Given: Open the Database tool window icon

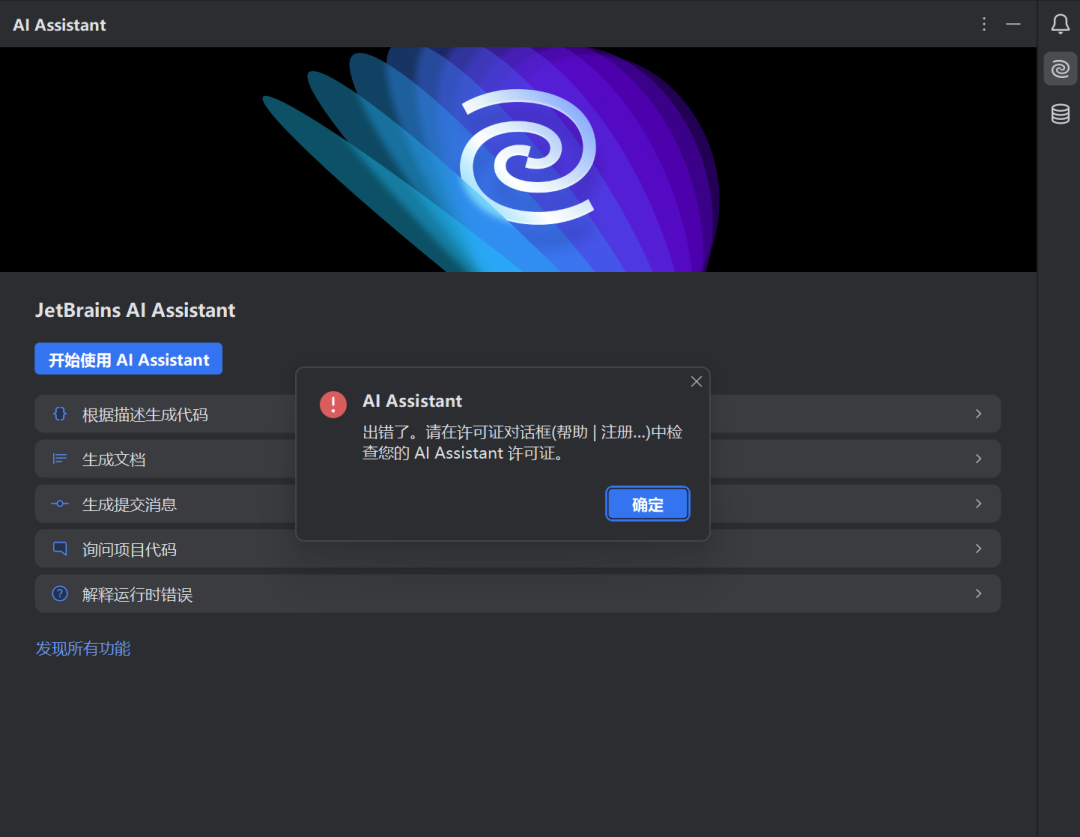Looking at the screenshot, I should [x=1060, y=114].
